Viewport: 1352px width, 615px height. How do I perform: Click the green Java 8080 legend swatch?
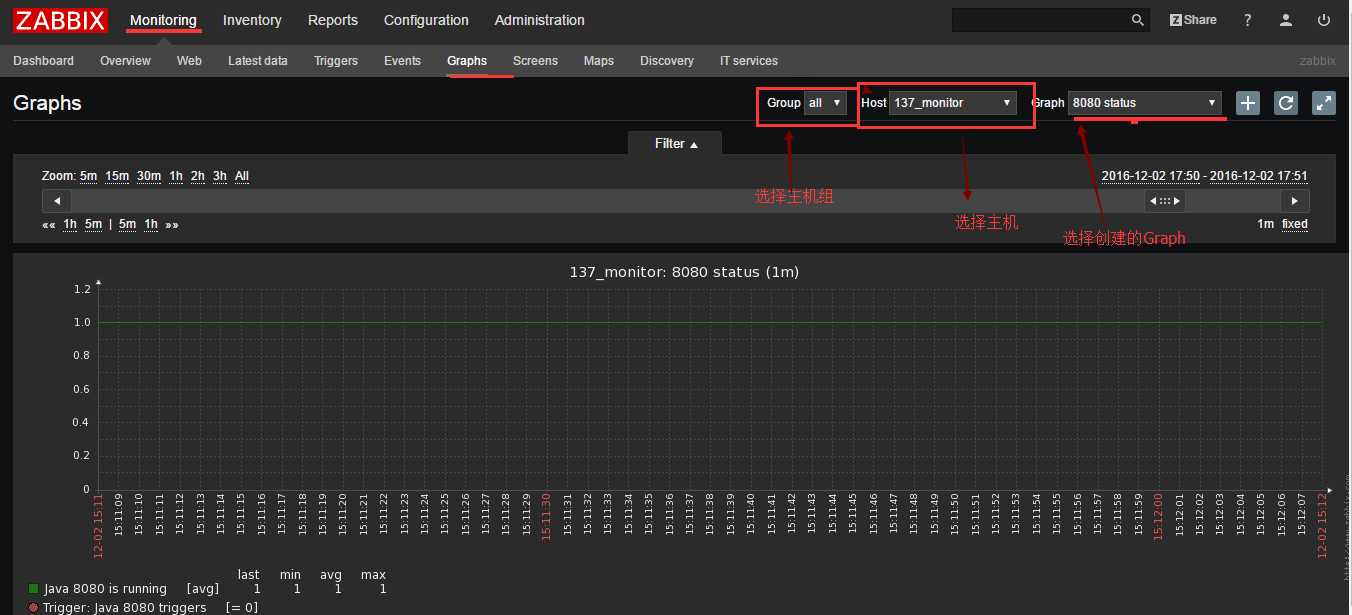coord(34,589)
